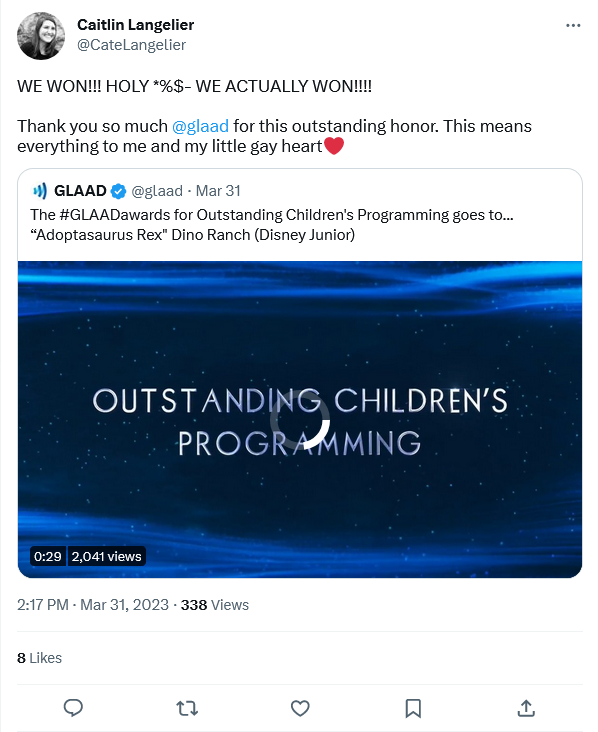Open the share tweet icon

(x=526, y=708)
